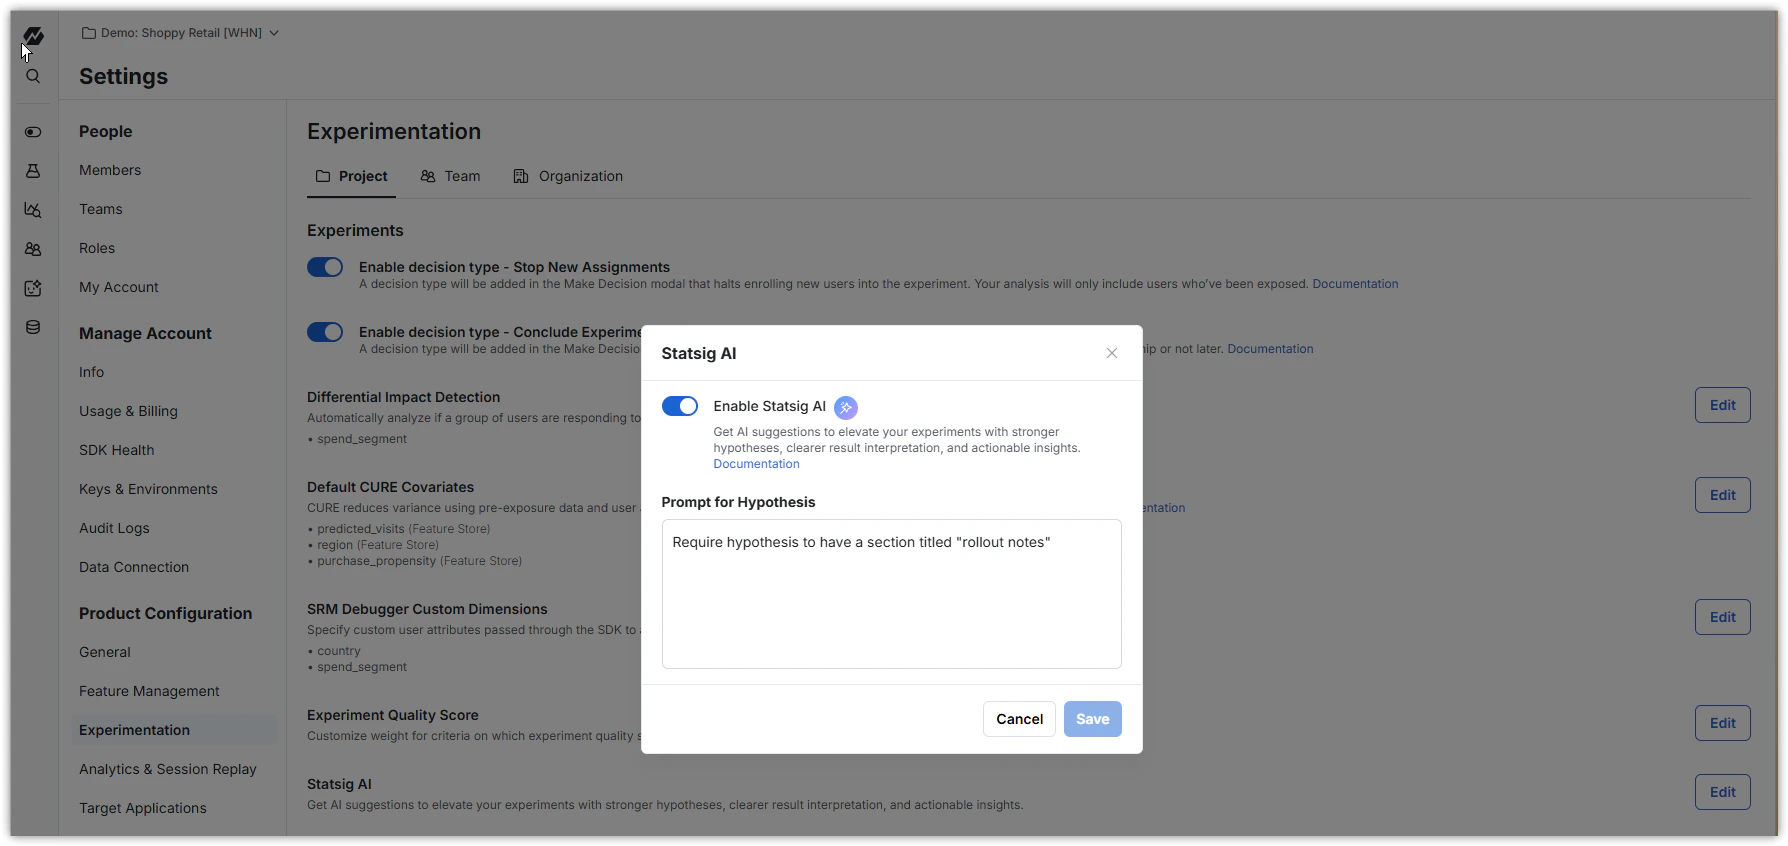Switch to the Organization tab
1788x846 pixels.
568,176
